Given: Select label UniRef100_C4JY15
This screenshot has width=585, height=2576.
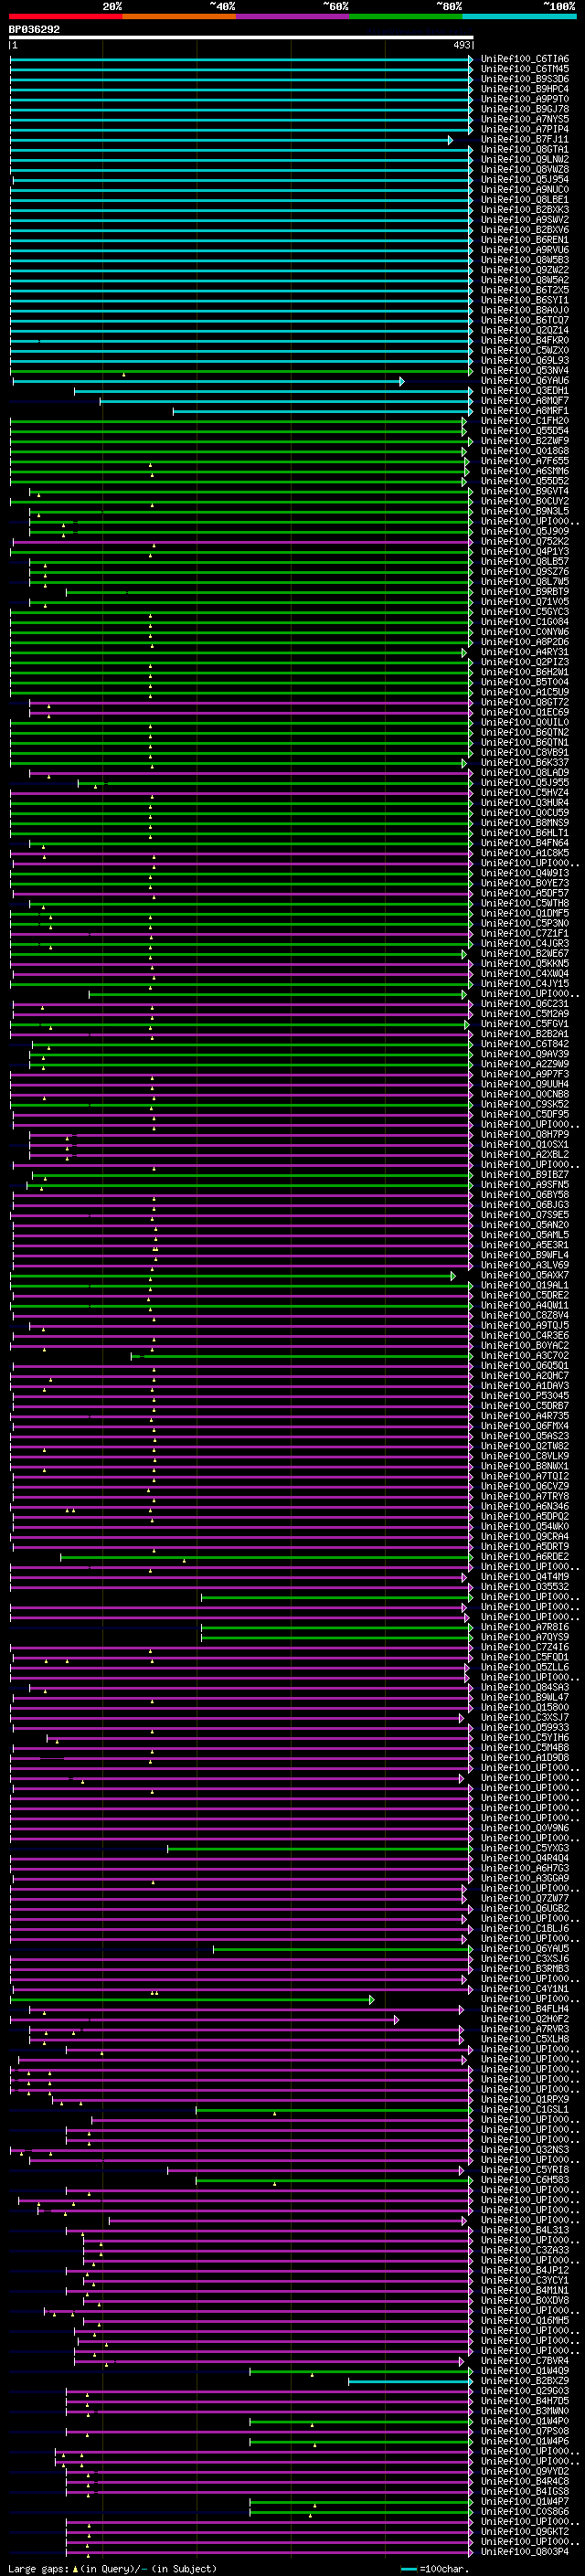Looking at the screenshot, I should [525, 983].
